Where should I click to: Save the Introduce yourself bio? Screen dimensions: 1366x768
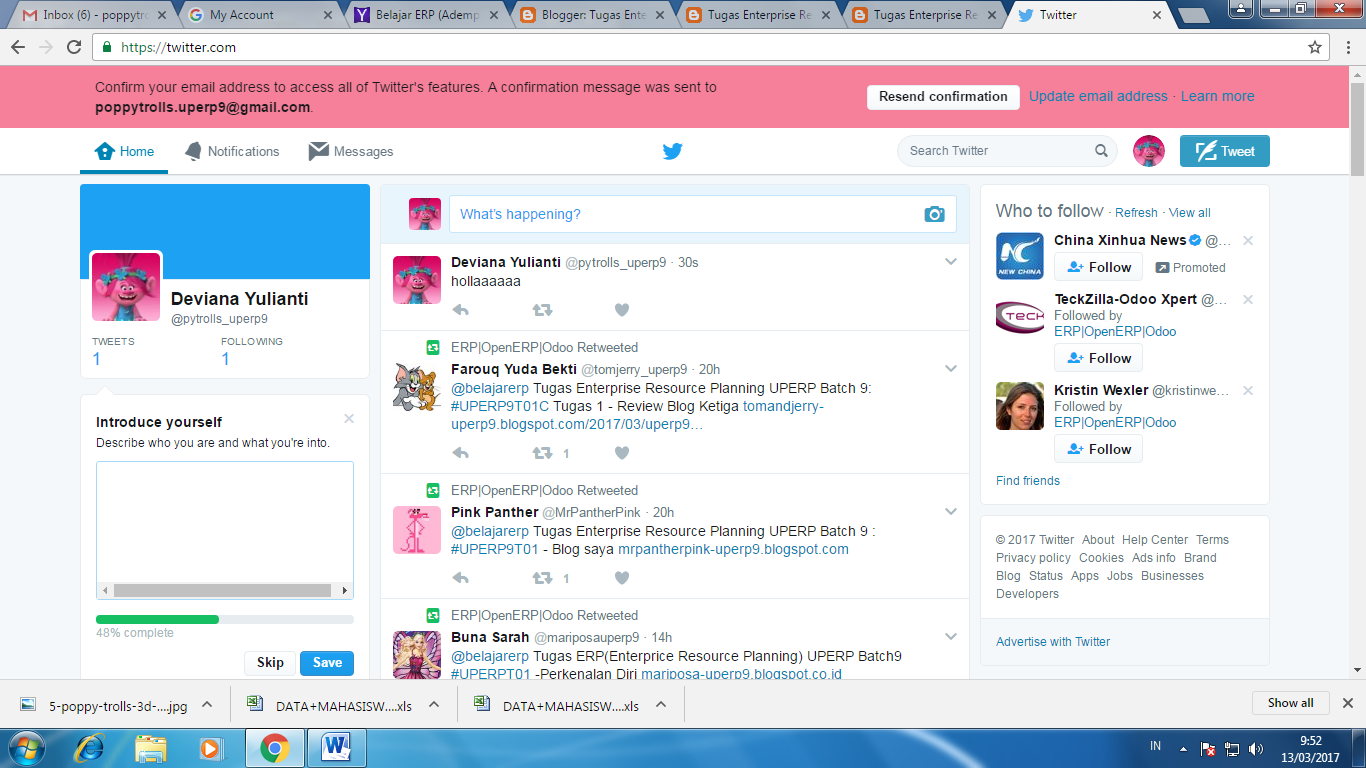click(327, 663)
